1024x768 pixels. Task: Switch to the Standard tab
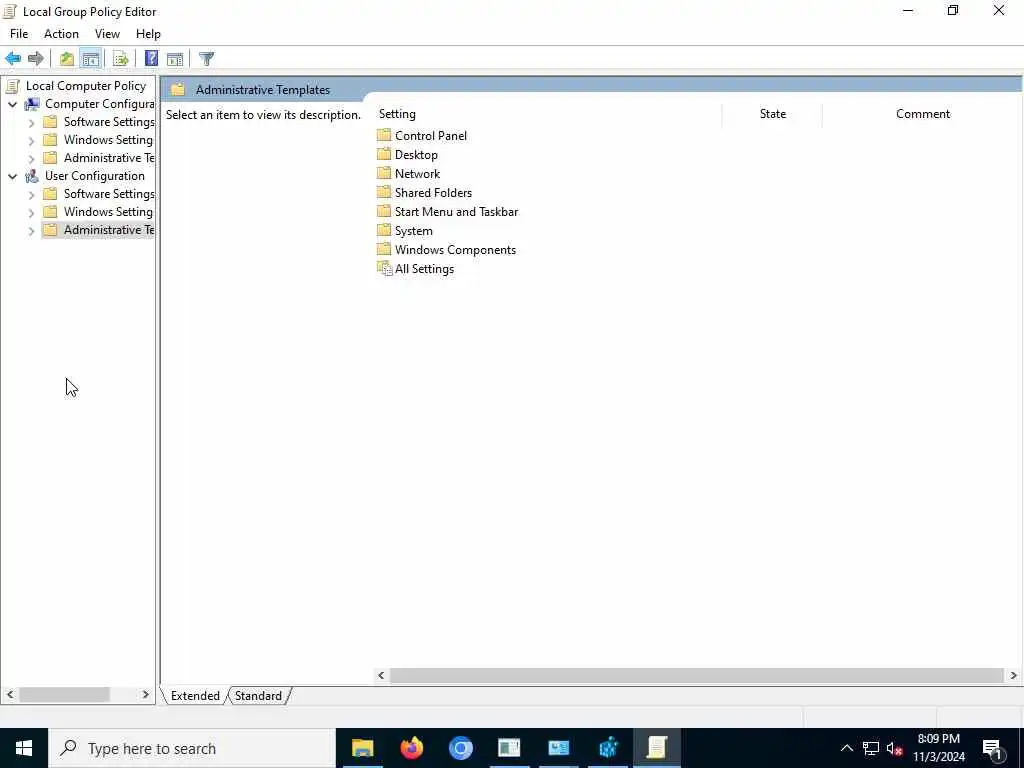258,696
